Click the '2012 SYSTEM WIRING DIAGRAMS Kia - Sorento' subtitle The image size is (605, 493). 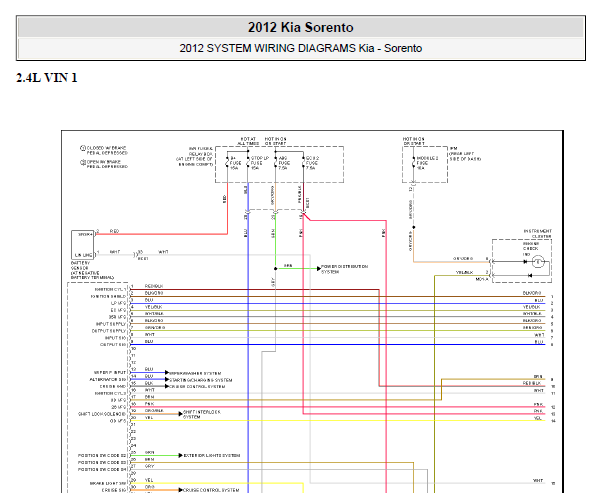click(x=301, y=48)
